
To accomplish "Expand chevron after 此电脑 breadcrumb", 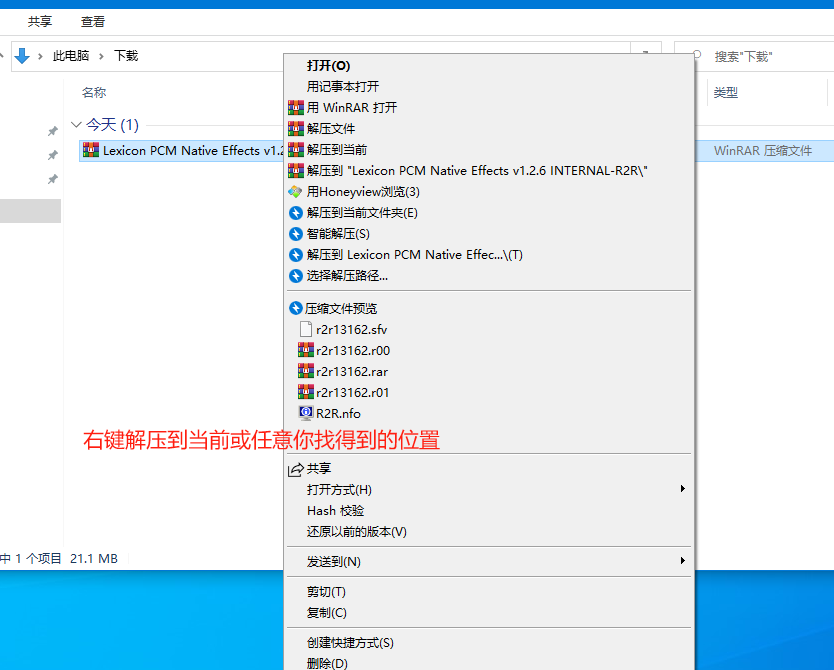I will (x=101, y=56).
